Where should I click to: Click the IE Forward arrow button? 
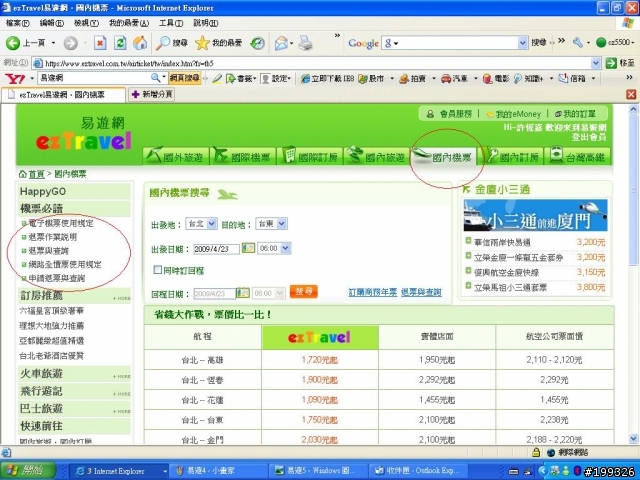pyautogui.click(x=71, y=43)
